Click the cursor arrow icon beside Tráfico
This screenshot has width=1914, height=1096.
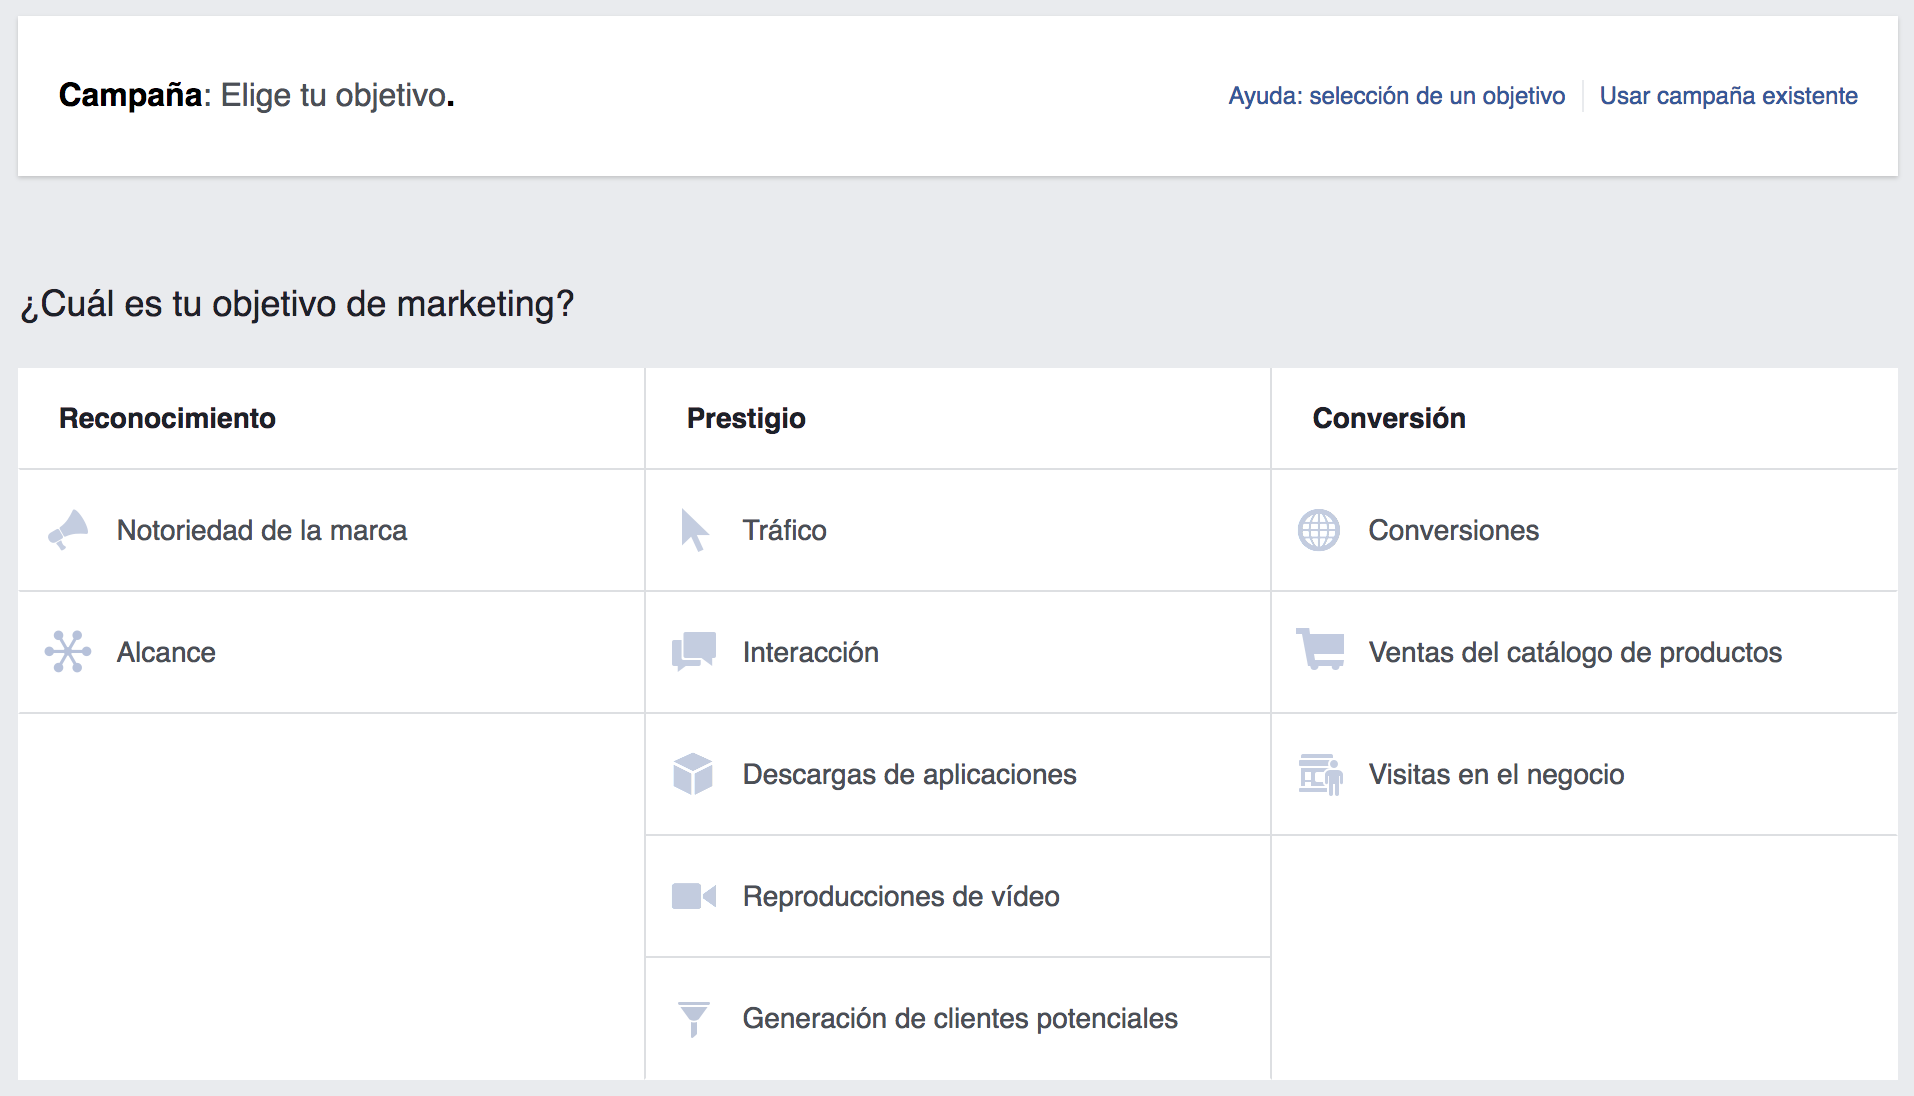pos(694,530)
